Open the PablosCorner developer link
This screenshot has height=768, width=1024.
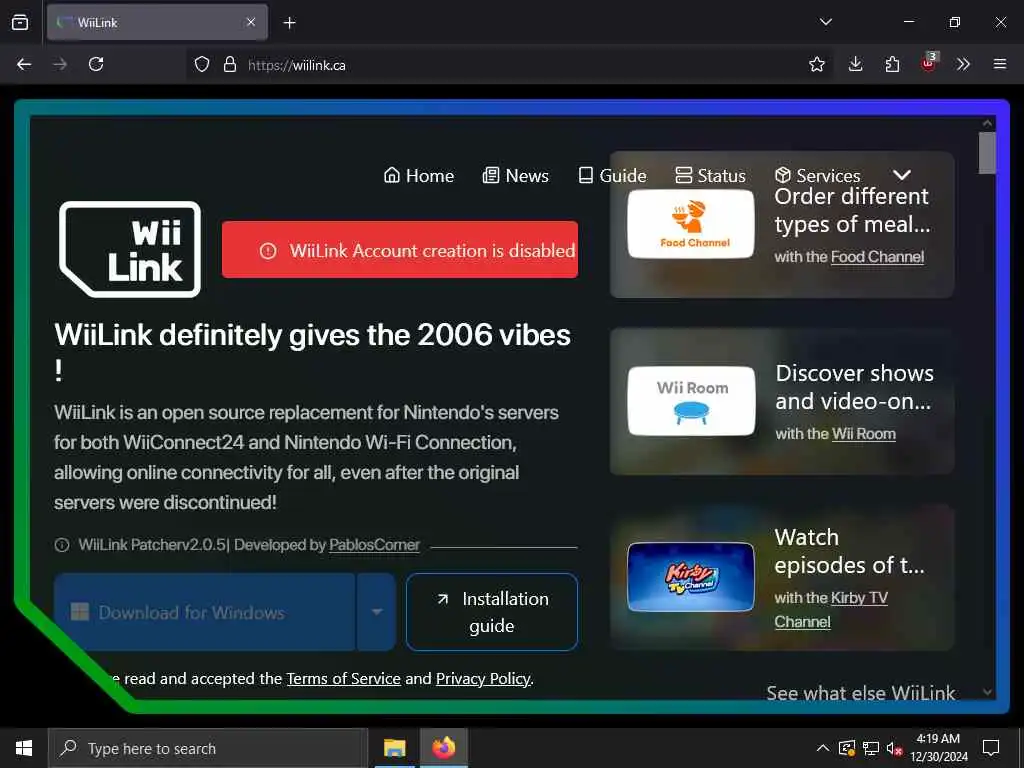pos(374,545)
